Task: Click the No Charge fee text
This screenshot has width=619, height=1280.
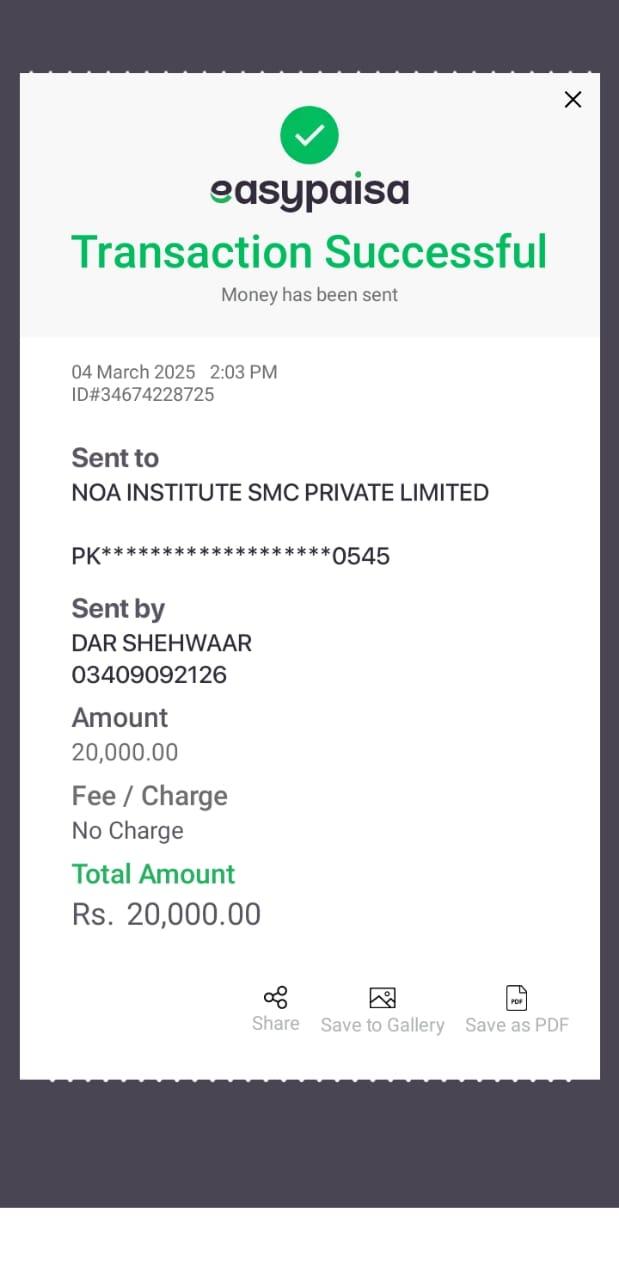Action: tap(127, 831)
